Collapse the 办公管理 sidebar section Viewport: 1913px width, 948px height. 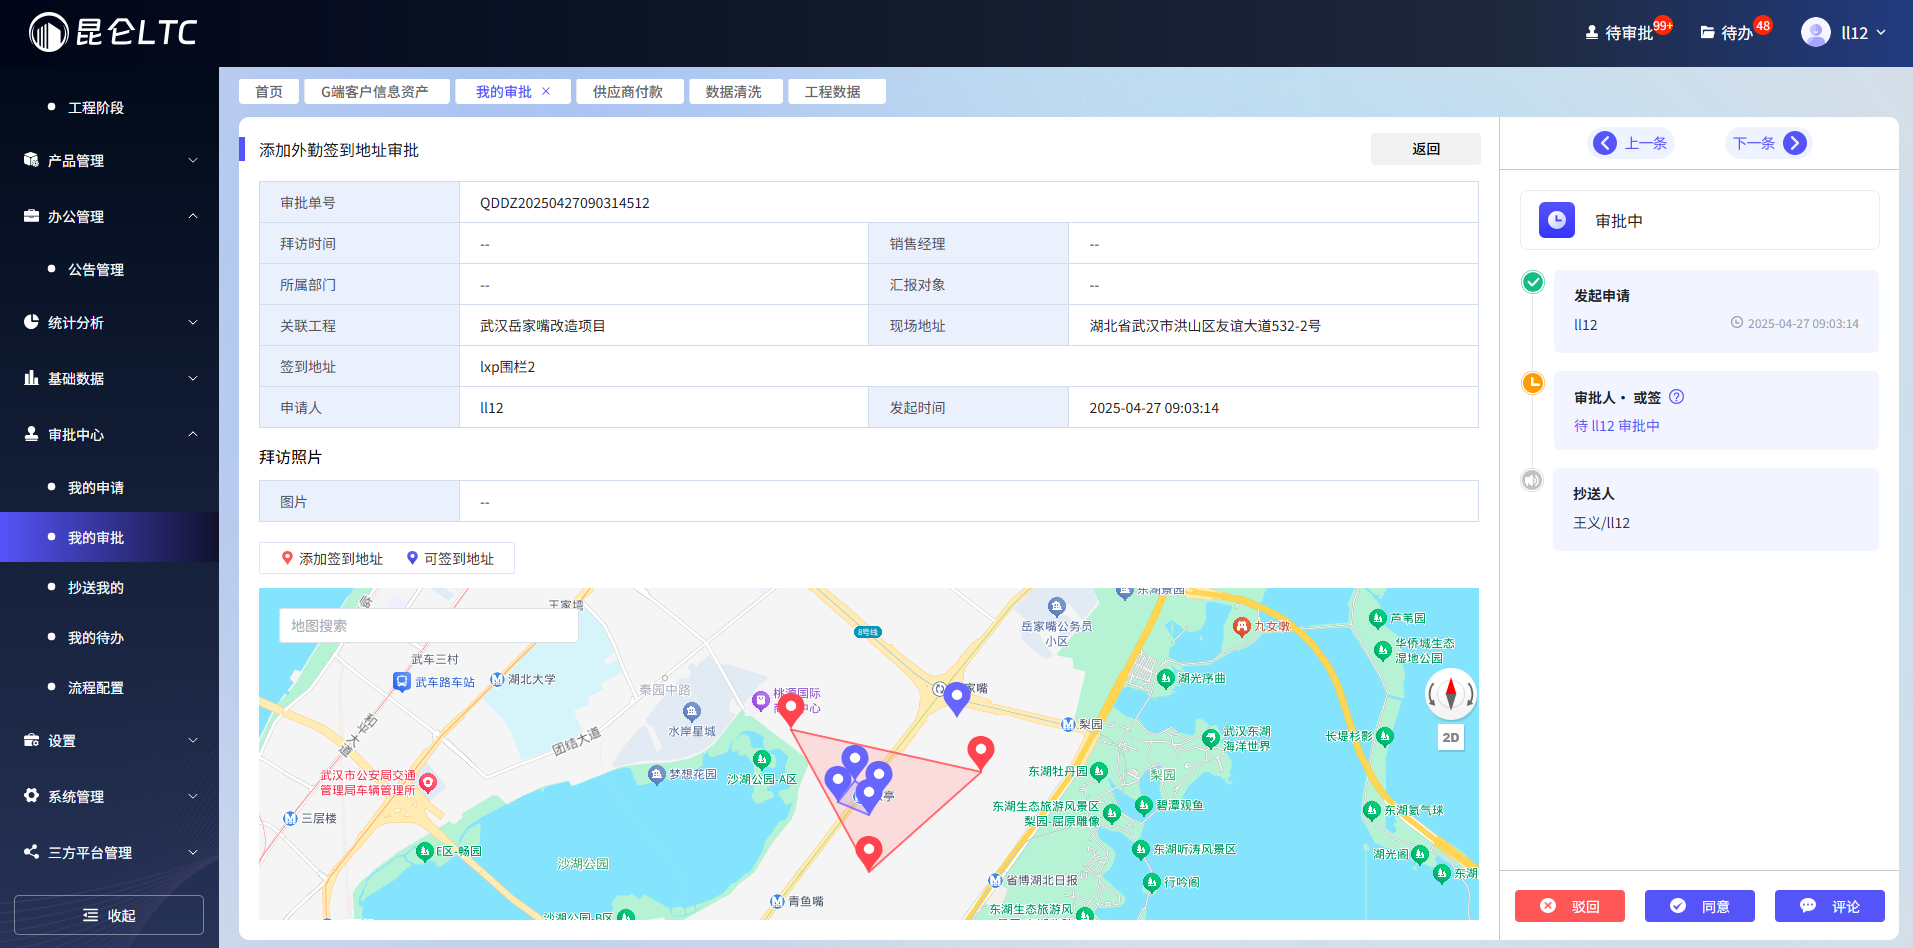(108, 216)
